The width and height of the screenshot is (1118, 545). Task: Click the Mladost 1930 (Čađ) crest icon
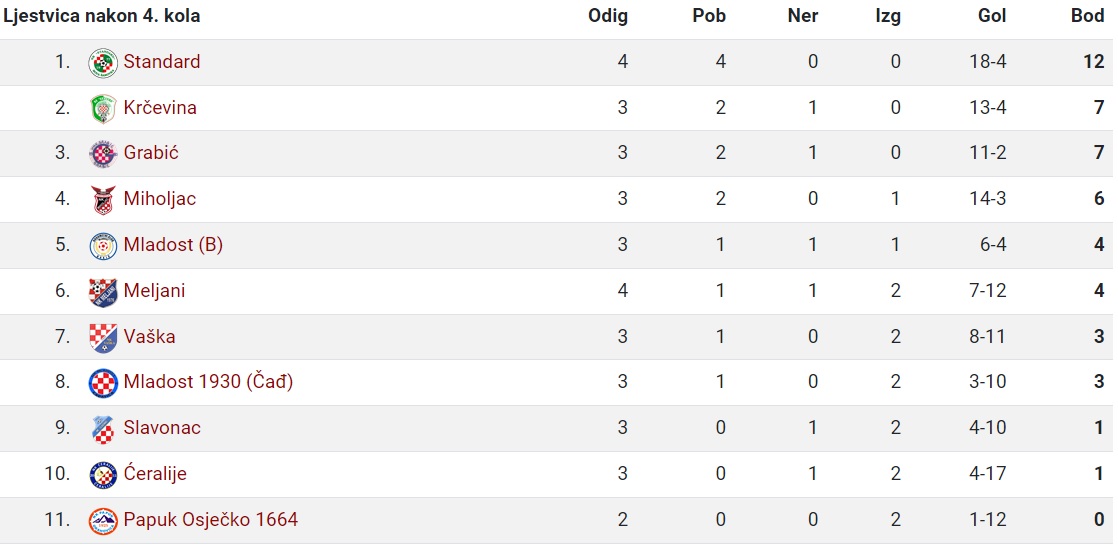pyautogui.click(x=103, y=383)
